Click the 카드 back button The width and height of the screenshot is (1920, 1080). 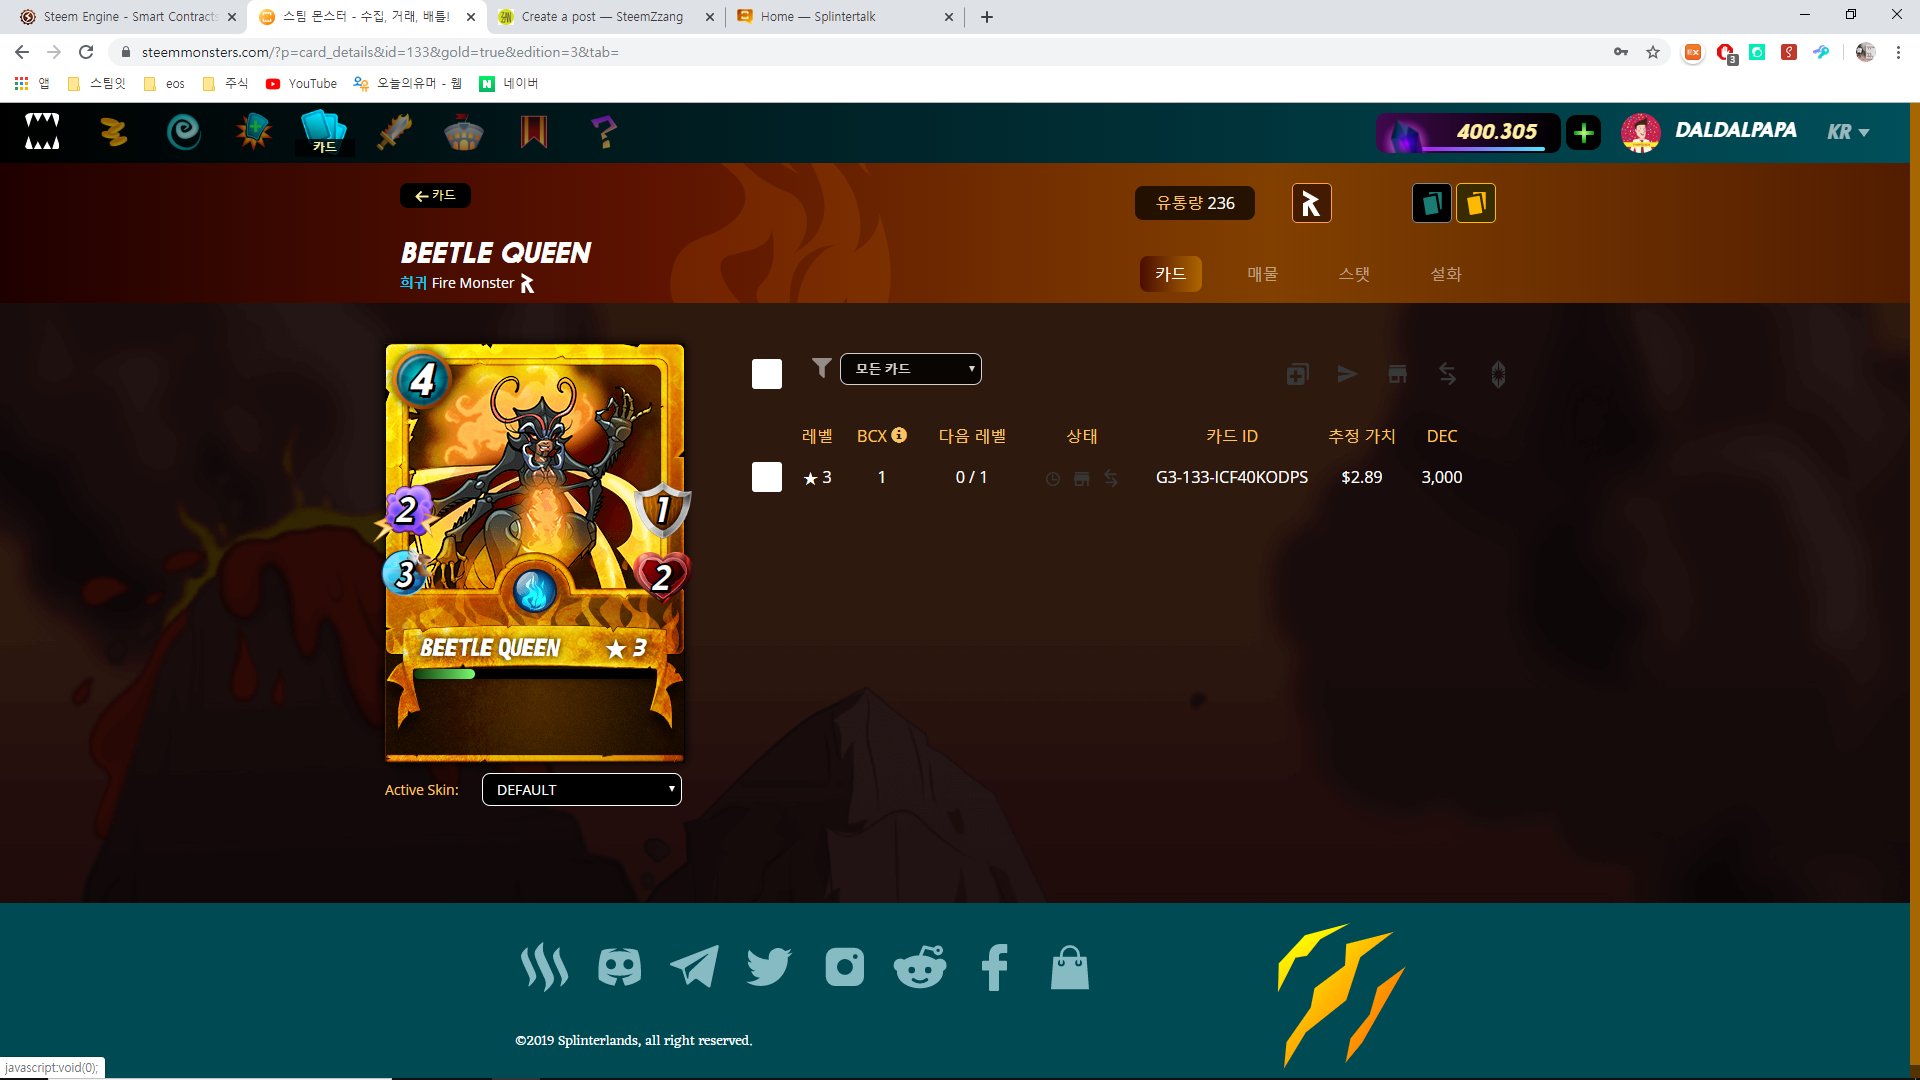(x=435, y=195)
